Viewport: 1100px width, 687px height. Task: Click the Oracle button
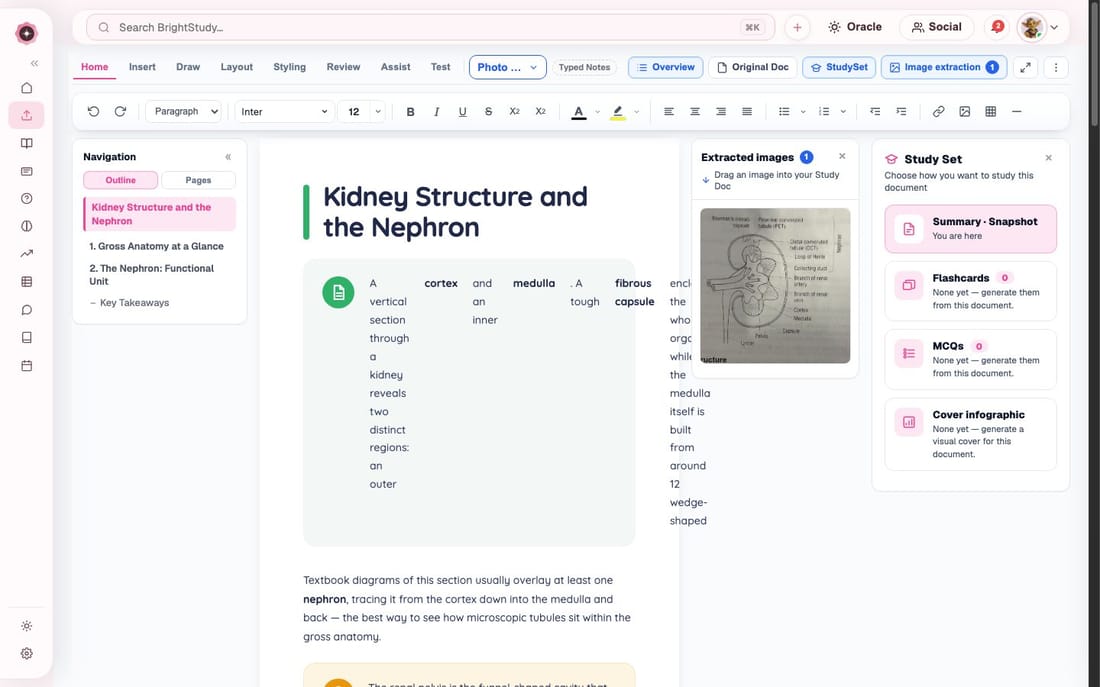855,27
